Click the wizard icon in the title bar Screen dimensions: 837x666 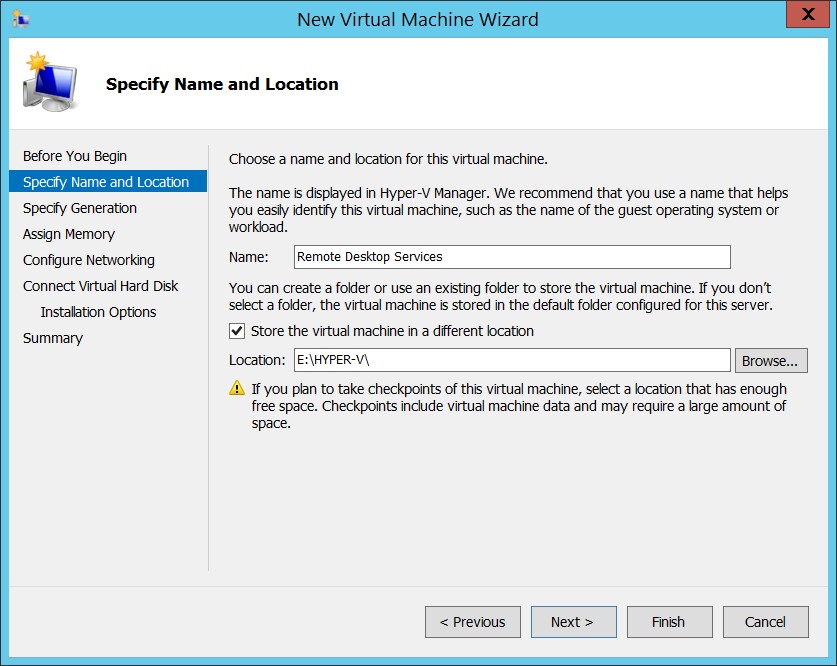[x=20, y=19]
